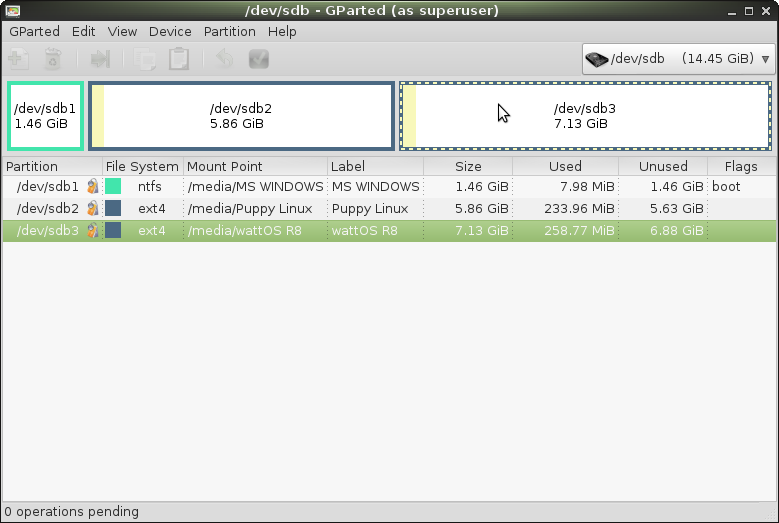Image resolution: width=779 pixels, height=523 pixels.
Task: Click the 258.77 MiB used value
Action: point(579,230)
